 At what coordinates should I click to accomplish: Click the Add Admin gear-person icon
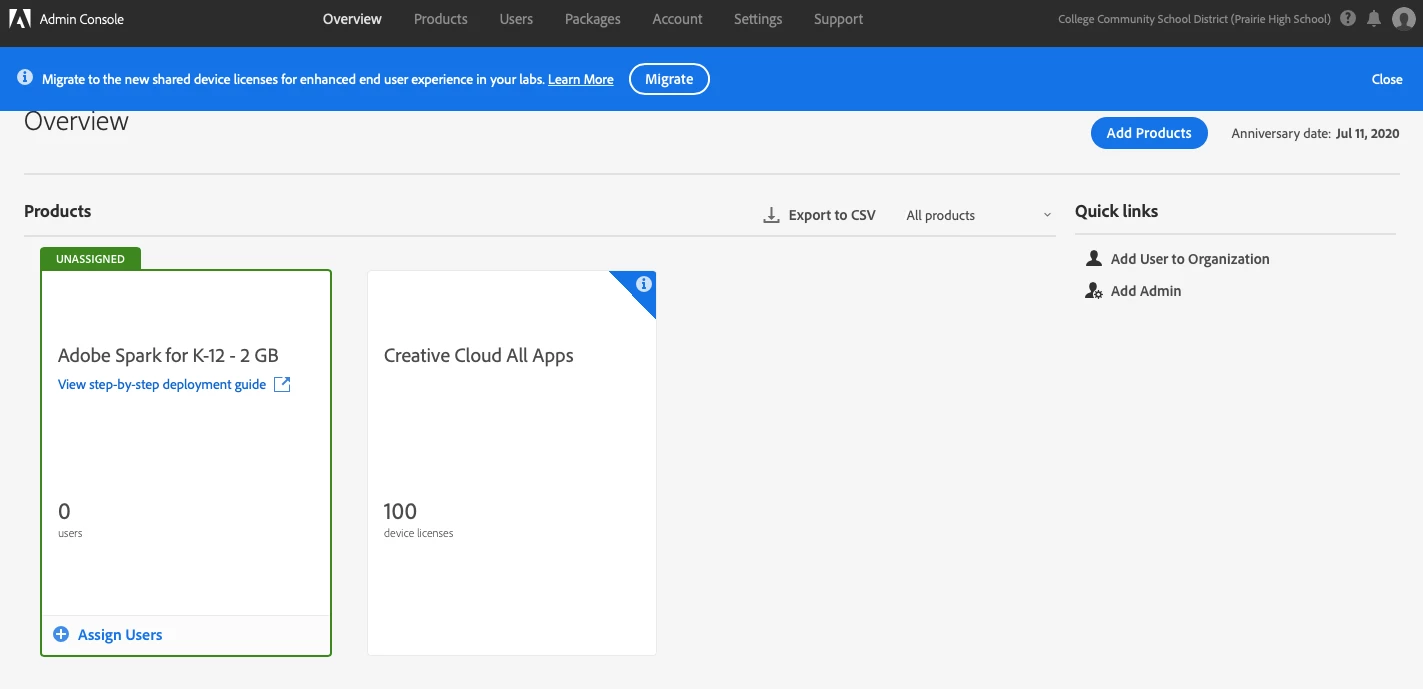[1093, 291]
